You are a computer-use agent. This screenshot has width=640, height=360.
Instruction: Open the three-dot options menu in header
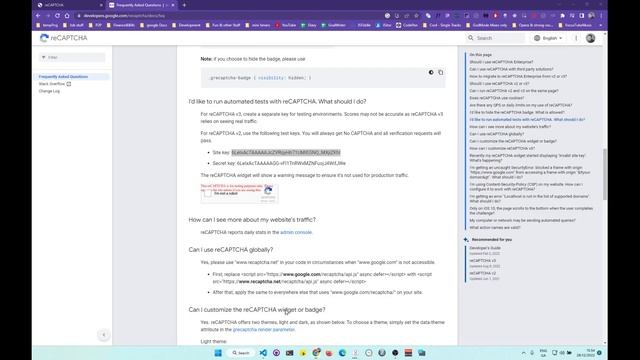pos(576,38)
